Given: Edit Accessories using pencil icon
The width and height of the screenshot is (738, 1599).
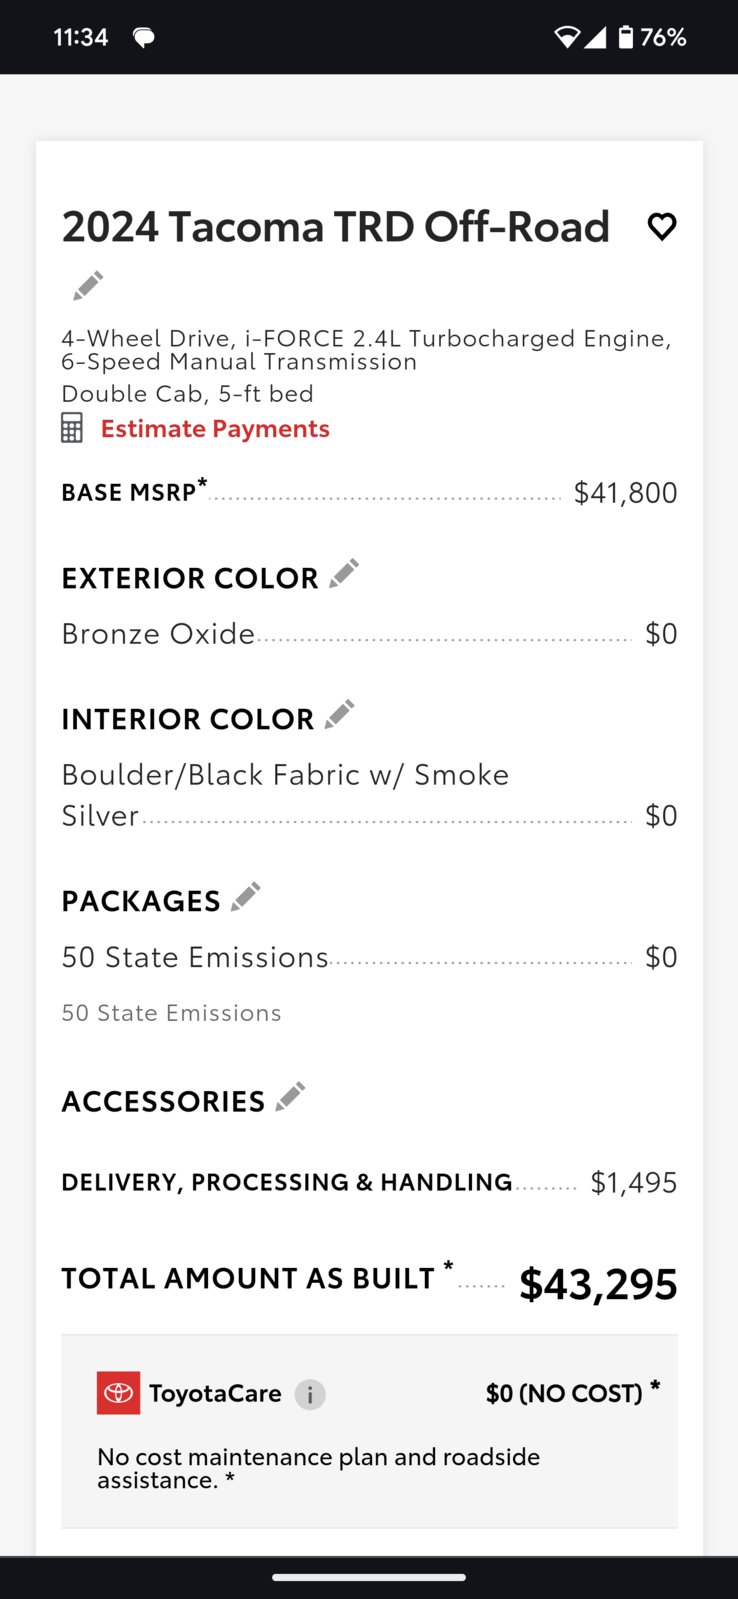Looking at the screenshot, I should tap(290, 1097).
